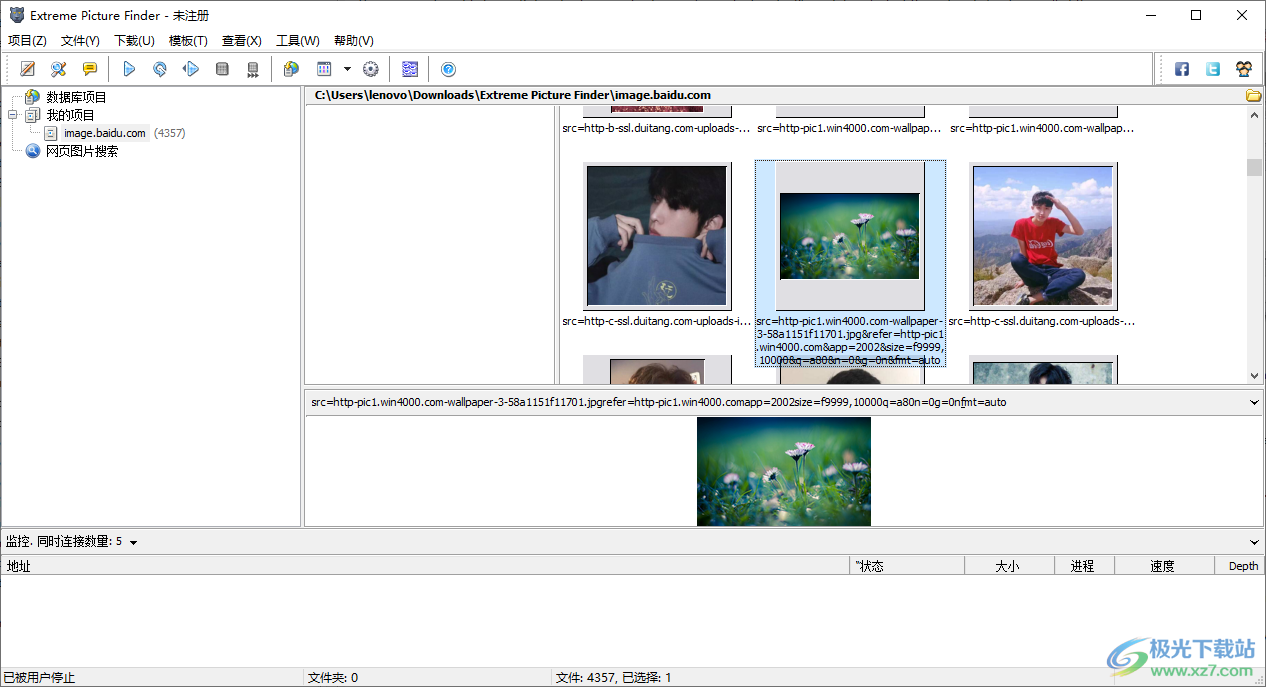Image resolution: width=1266 pixels, height=687 pixels.
Task: Sort by the 状态 column header
Action: point(907,566)
